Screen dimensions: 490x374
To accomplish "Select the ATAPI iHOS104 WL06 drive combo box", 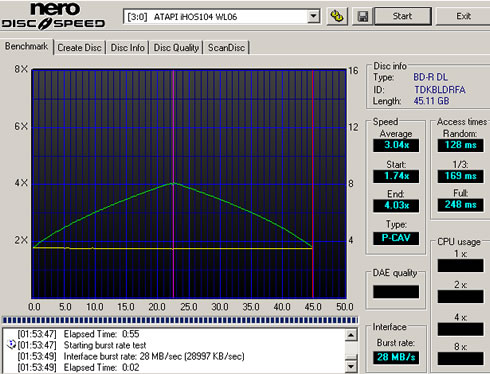I will pos(222,16).
